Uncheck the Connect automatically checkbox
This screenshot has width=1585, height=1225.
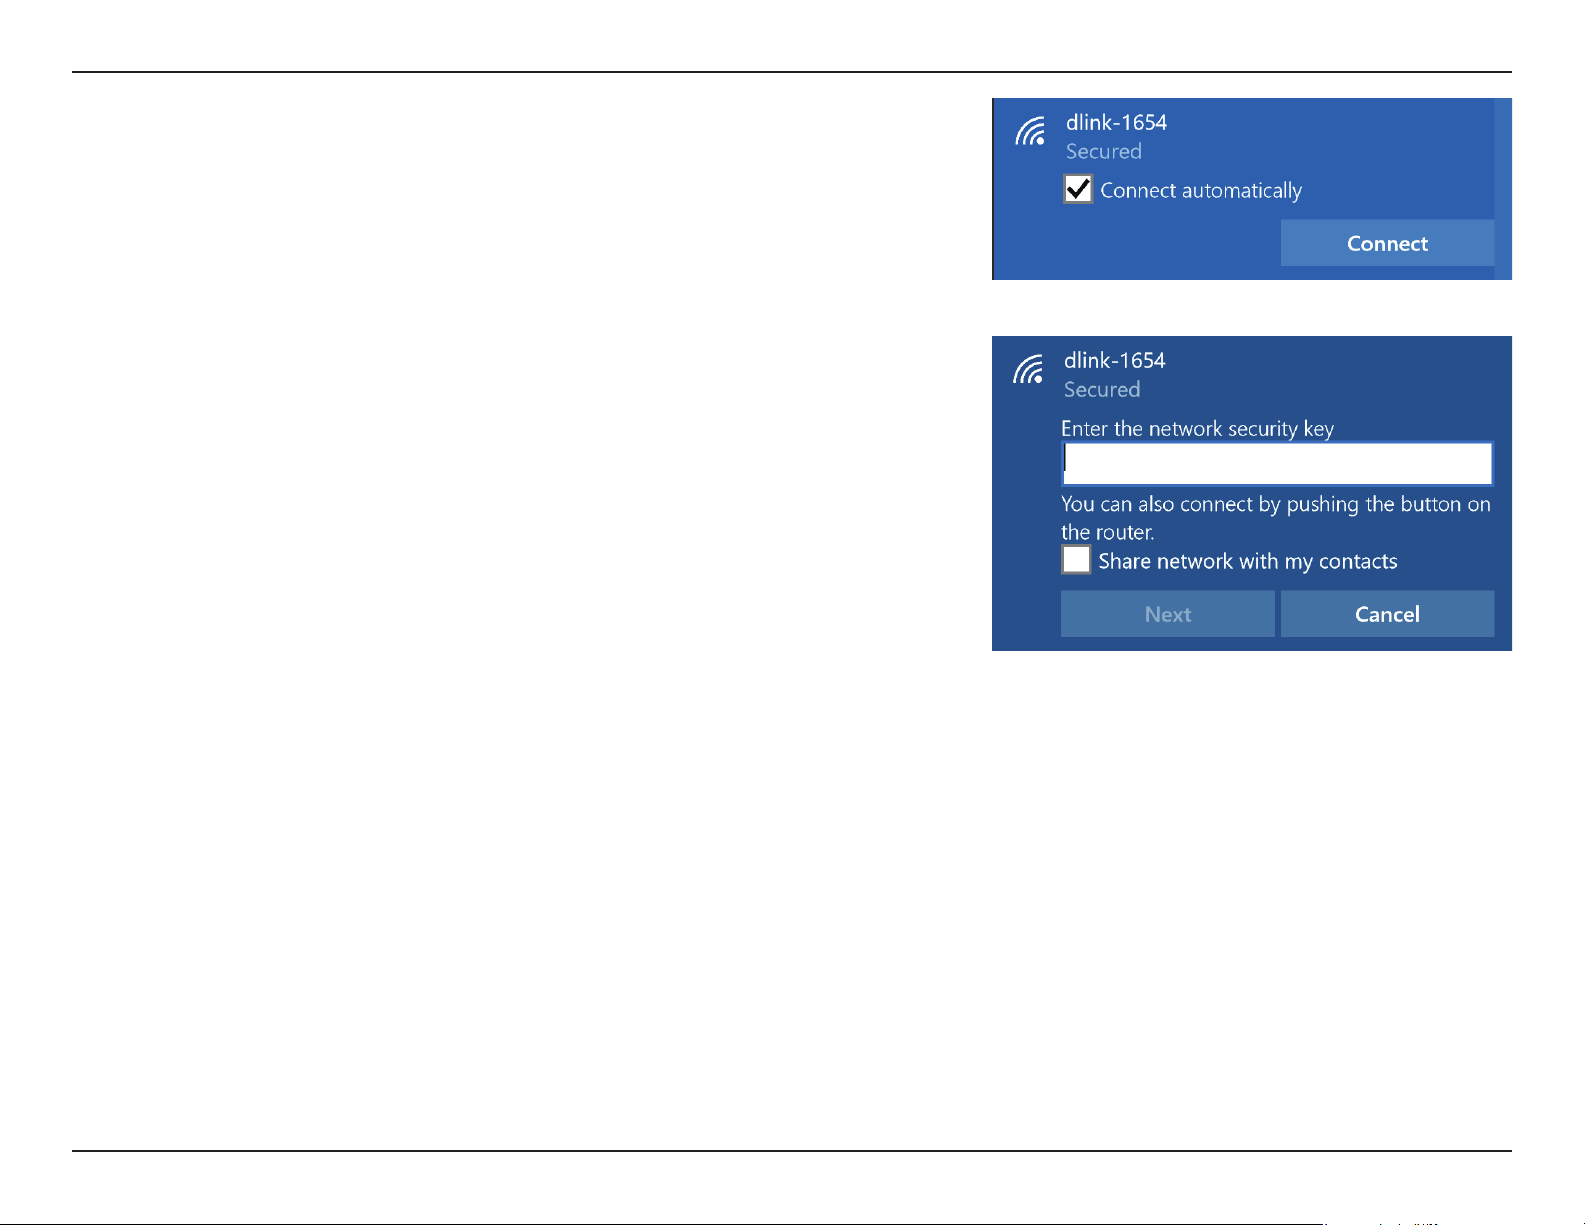[1078, 189]
